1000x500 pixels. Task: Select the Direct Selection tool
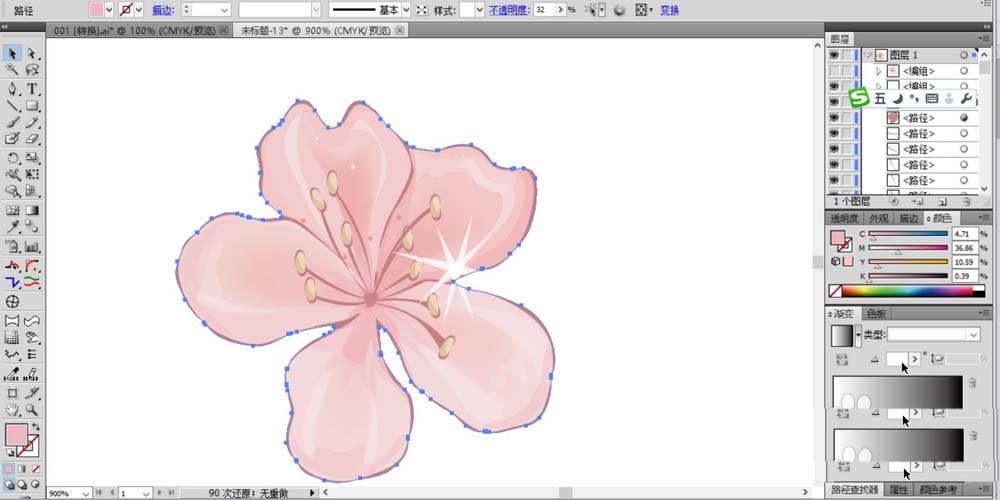click(32, 53)
